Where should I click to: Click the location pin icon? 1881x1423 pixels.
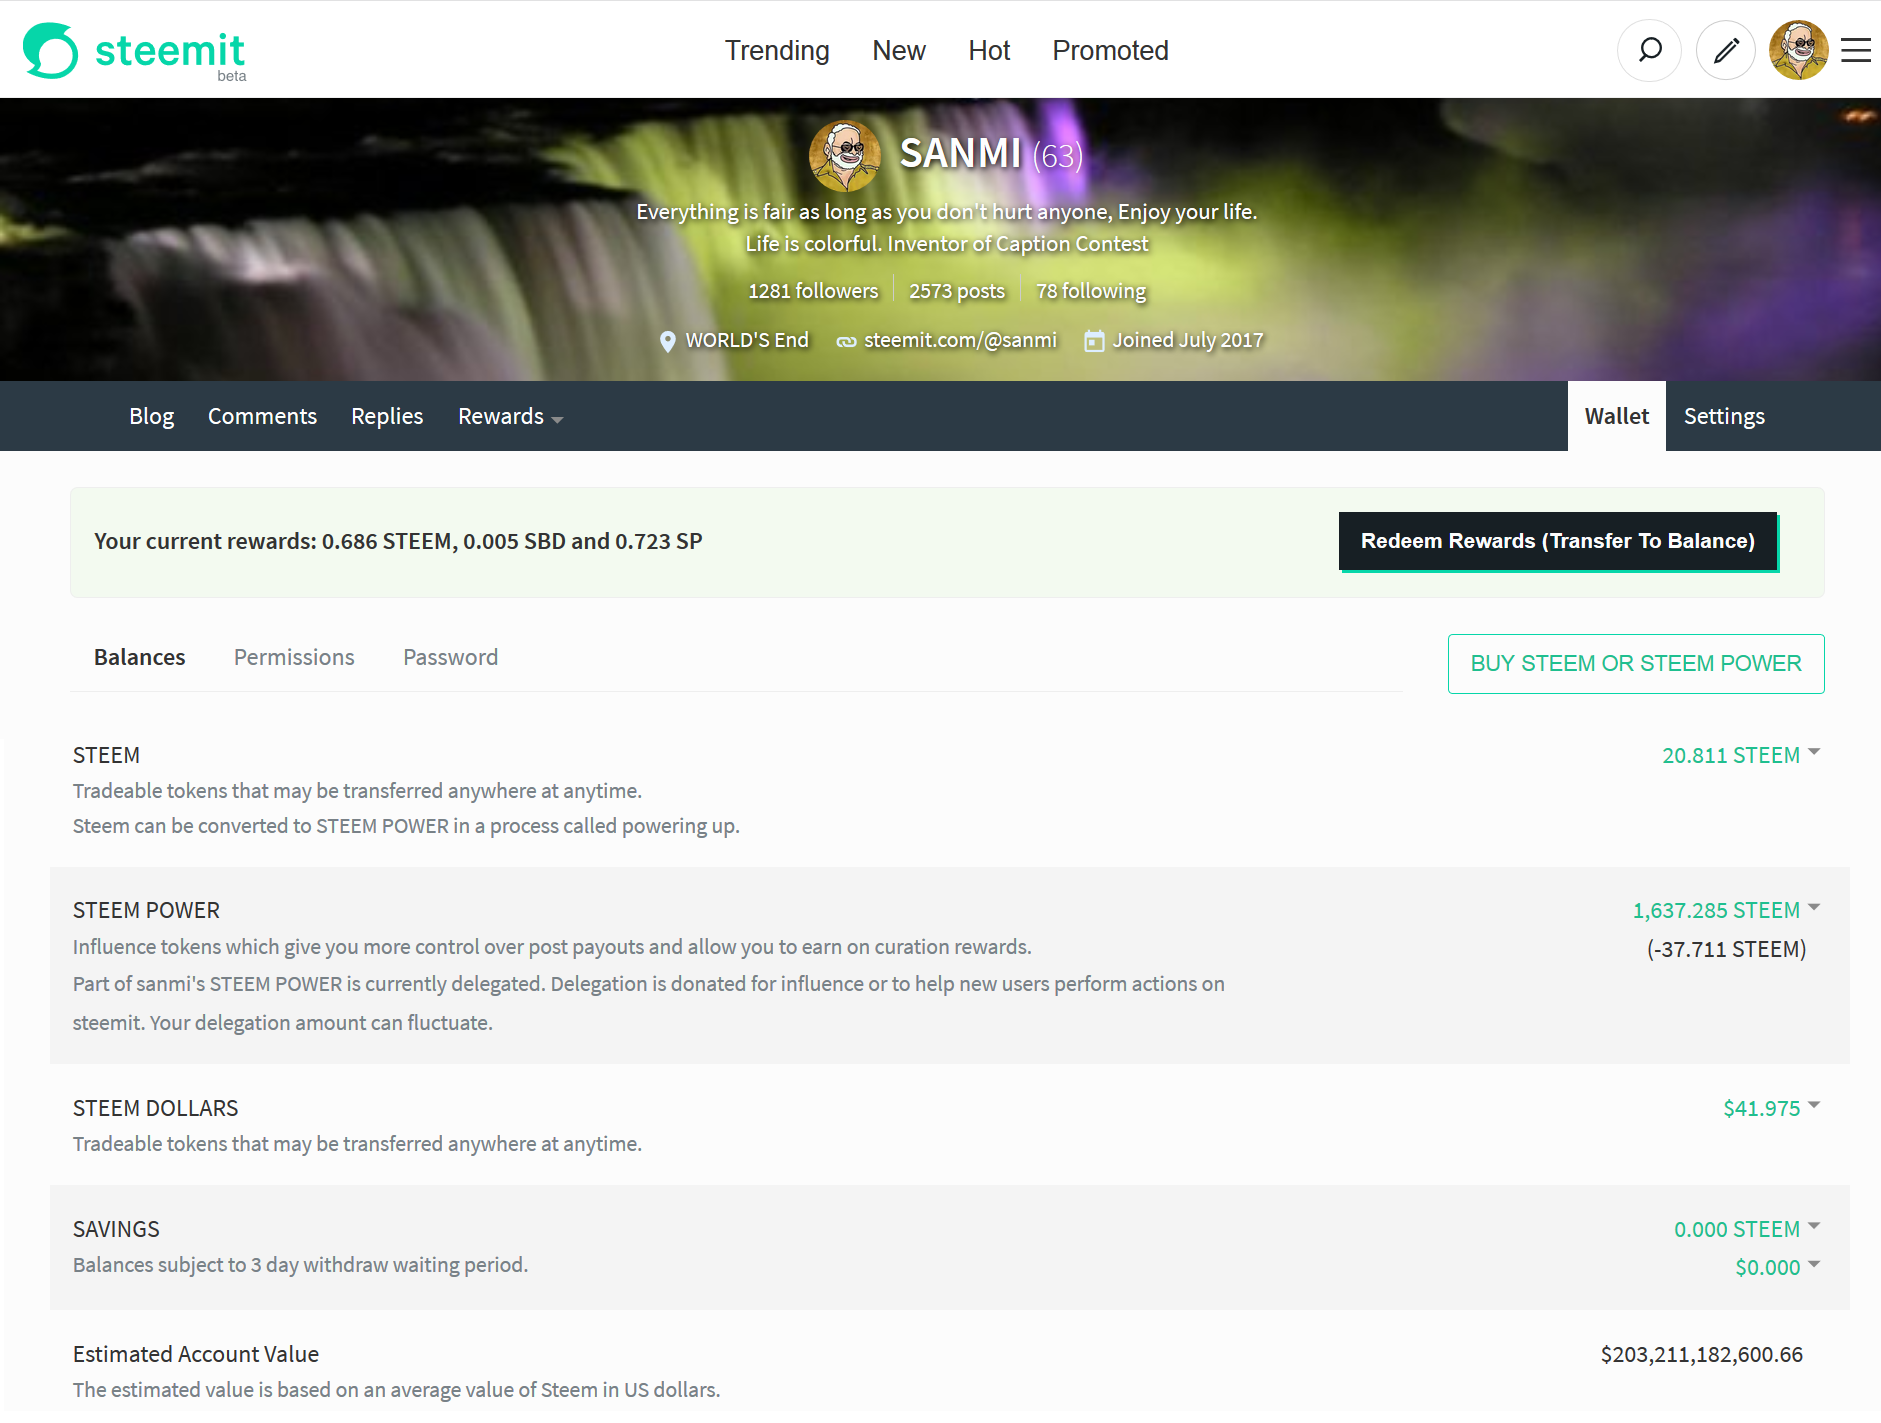tap(668, 341)
